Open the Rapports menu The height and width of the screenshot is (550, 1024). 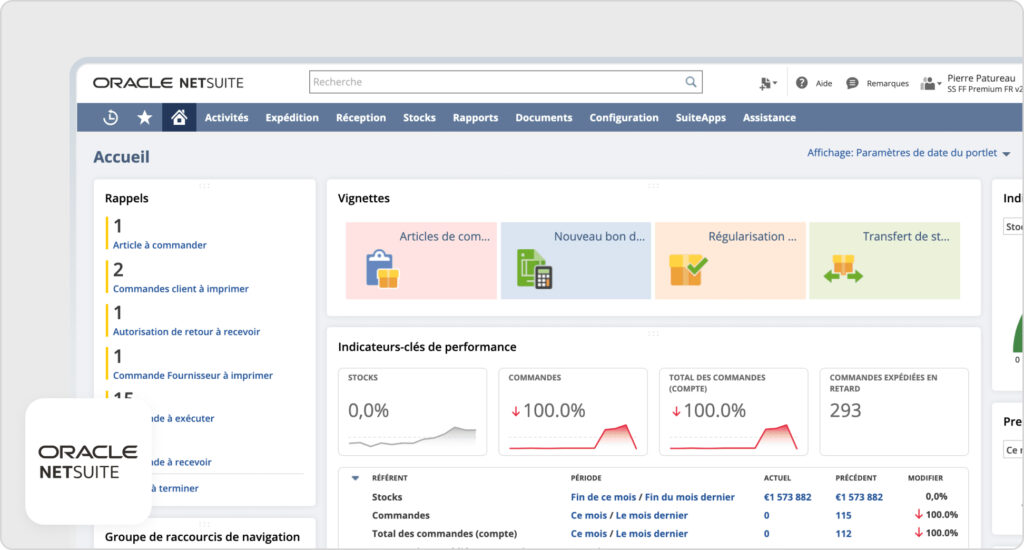(475, 118)
